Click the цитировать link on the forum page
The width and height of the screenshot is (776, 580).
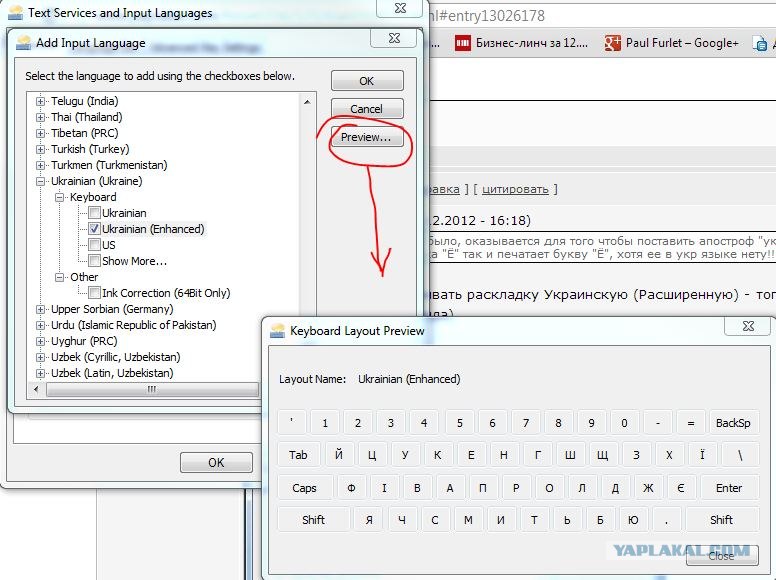click(x=516, y=189)
